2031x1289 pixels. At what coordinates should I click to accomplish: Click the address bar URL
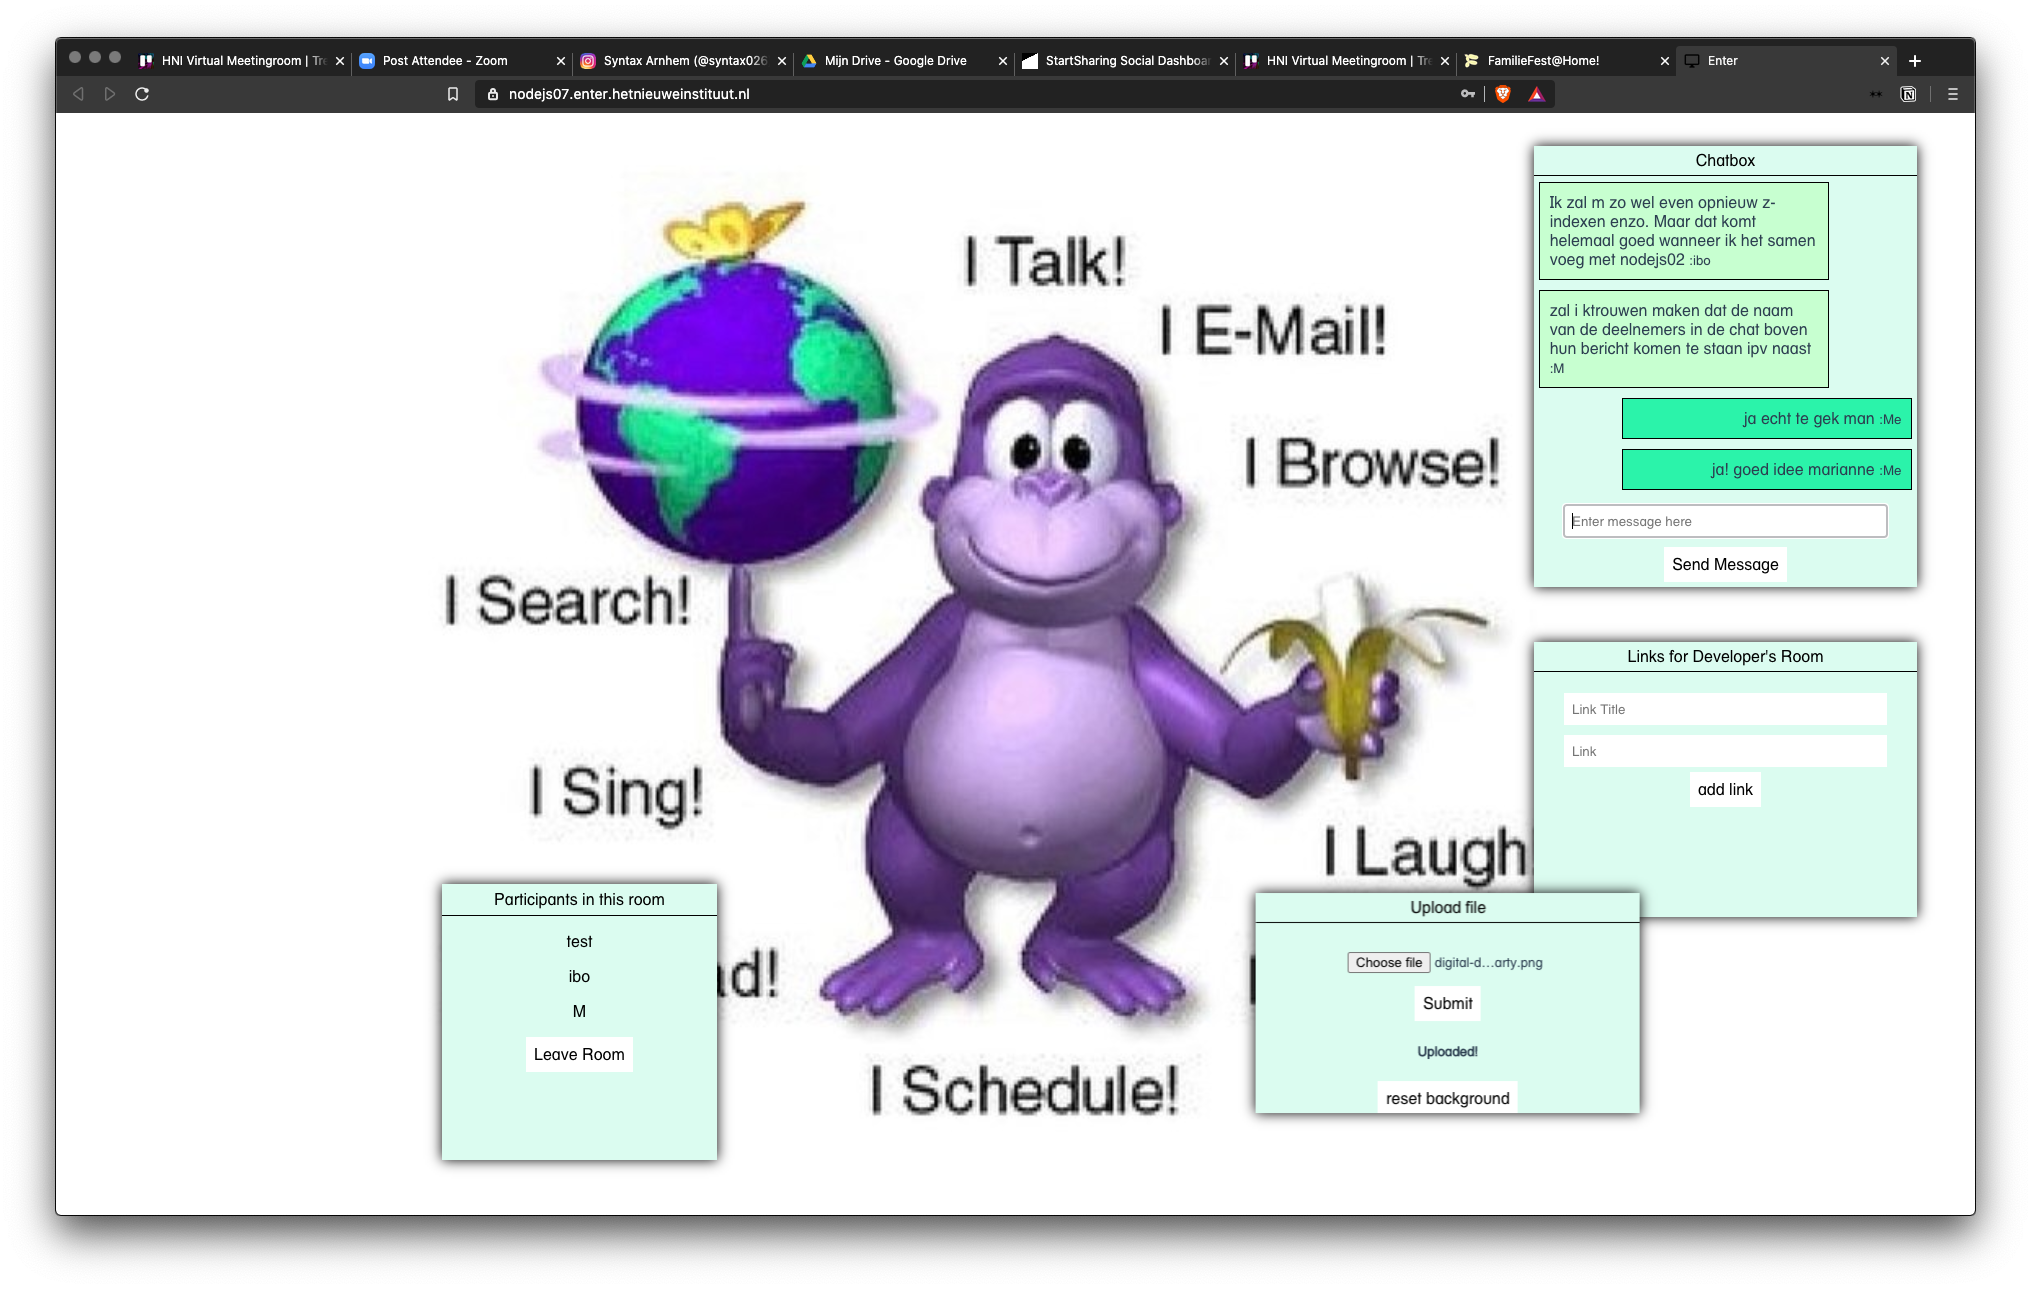(629, 94)
